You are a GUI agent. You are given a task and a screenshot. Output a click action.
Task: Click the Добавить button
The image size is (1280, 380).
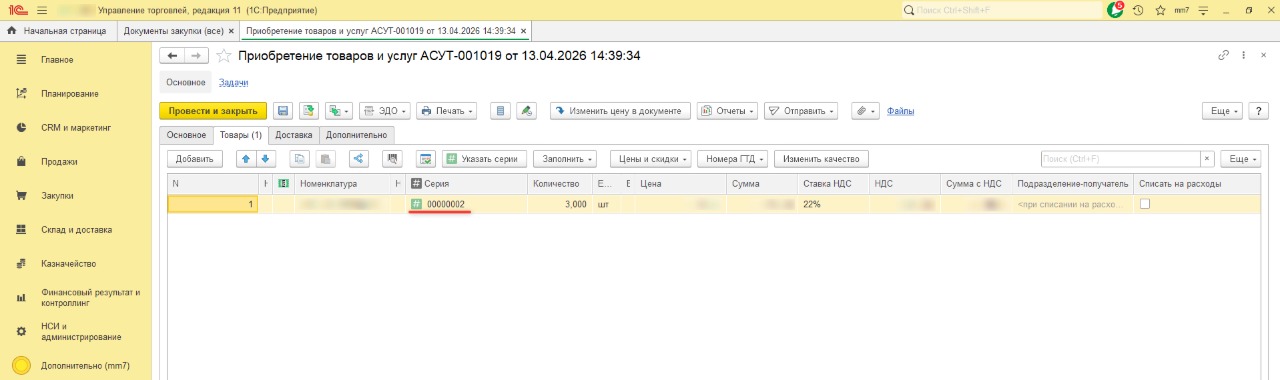click(x=195, y=158)
